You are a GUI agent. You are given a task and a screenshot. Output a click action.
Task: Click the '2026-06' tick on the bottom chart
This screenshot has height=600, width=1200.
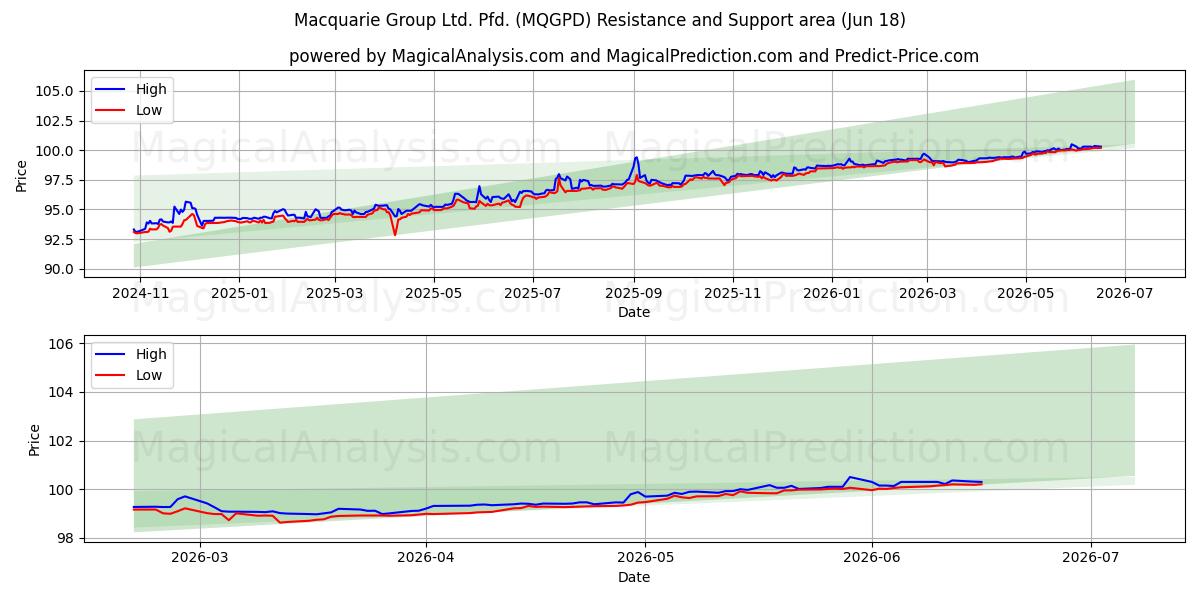[872, 559]
